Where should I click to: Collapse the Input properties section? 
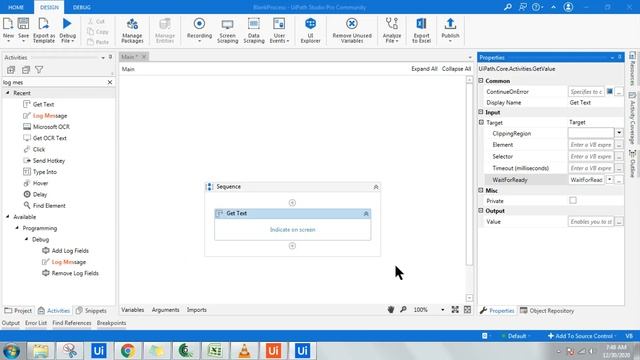coord(481,112)
